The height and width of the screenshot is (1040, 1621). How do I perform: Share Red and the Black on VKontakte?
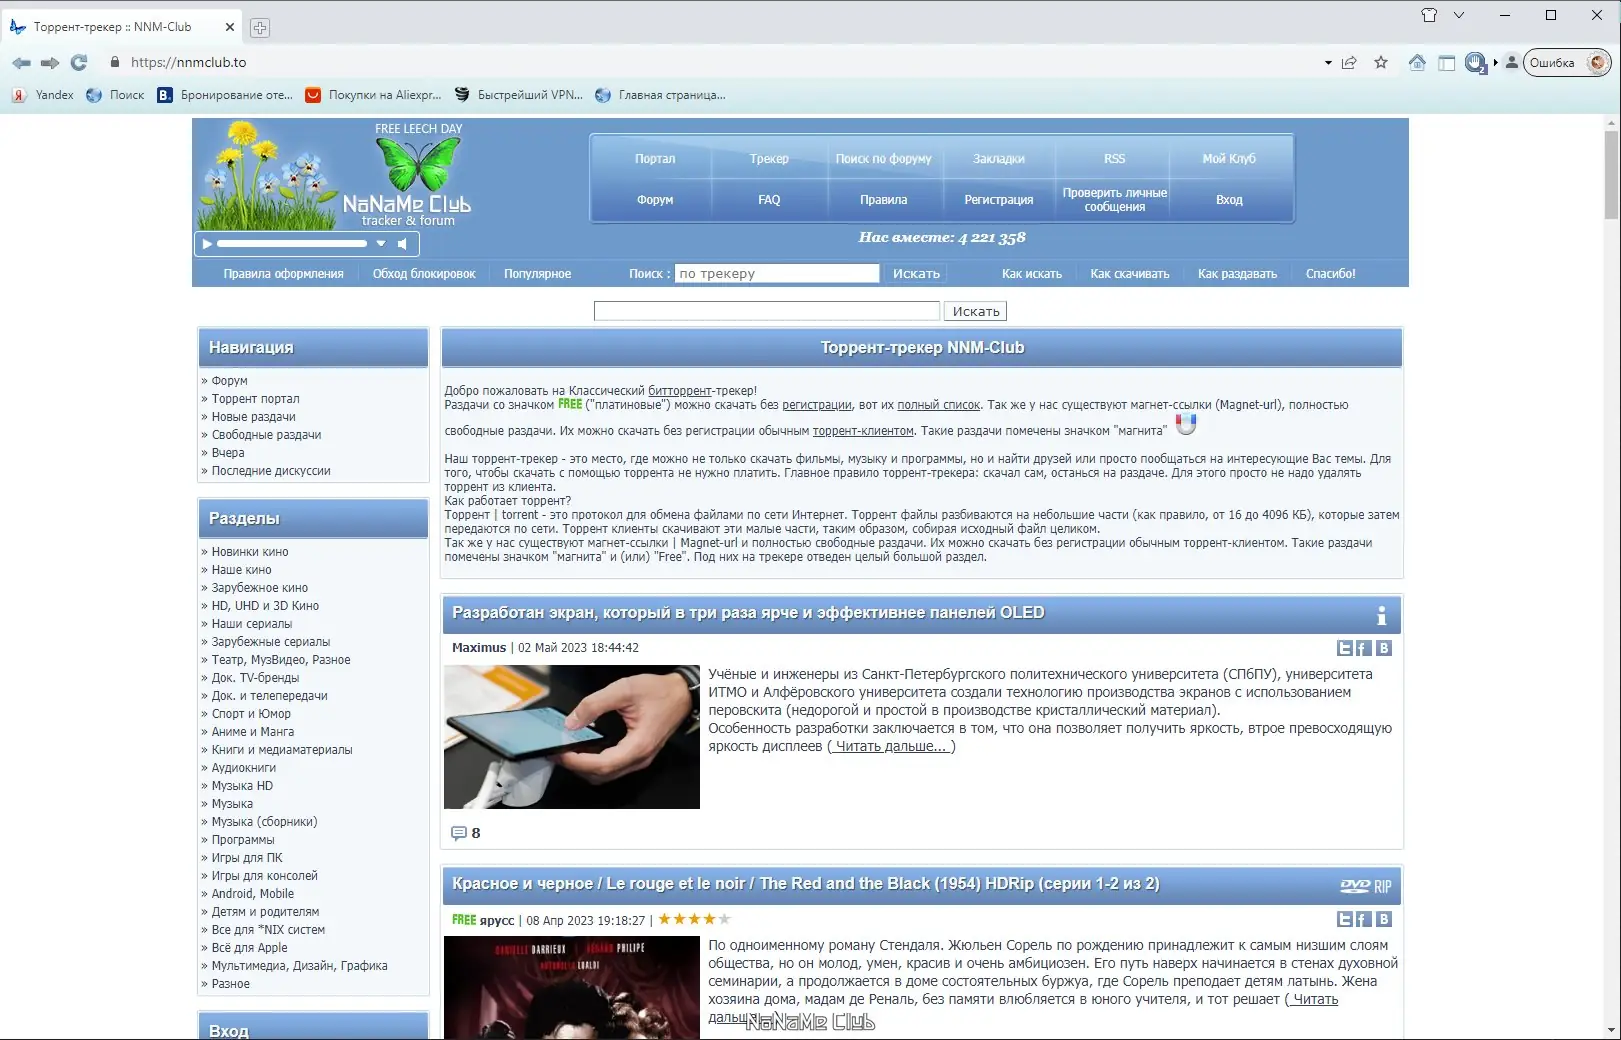(x=1384, y=919)
